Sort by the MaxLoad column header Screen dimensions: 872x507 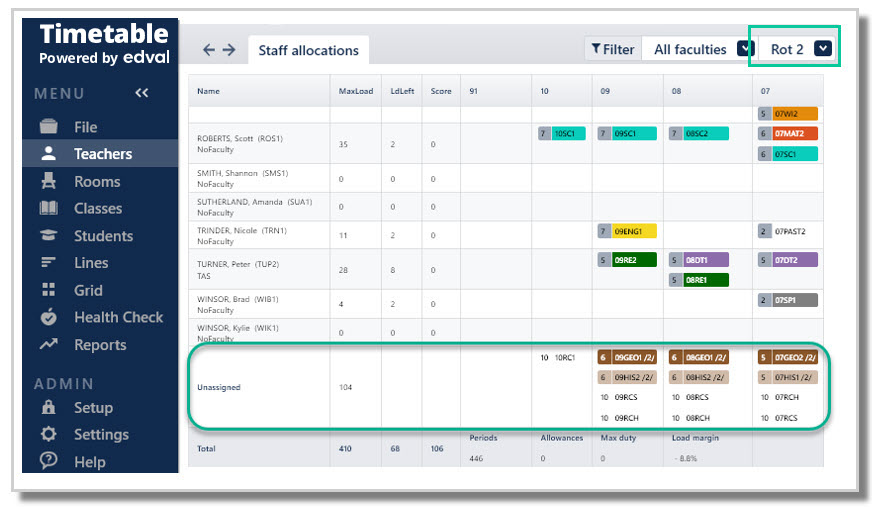356,91
